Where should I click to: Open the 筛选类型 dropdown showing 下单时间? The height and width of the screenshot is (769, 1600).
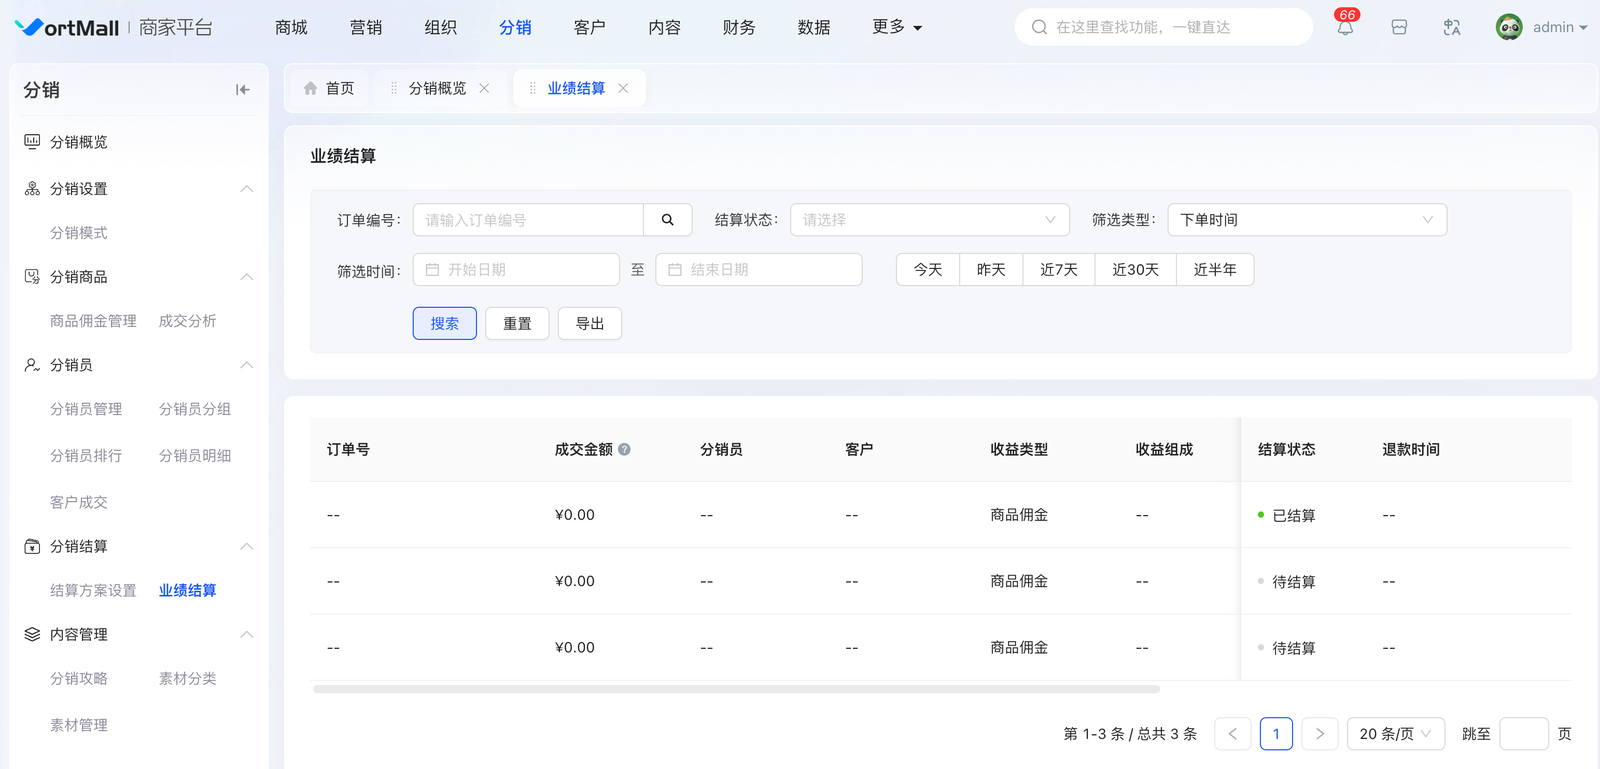tap(1306, 220)
